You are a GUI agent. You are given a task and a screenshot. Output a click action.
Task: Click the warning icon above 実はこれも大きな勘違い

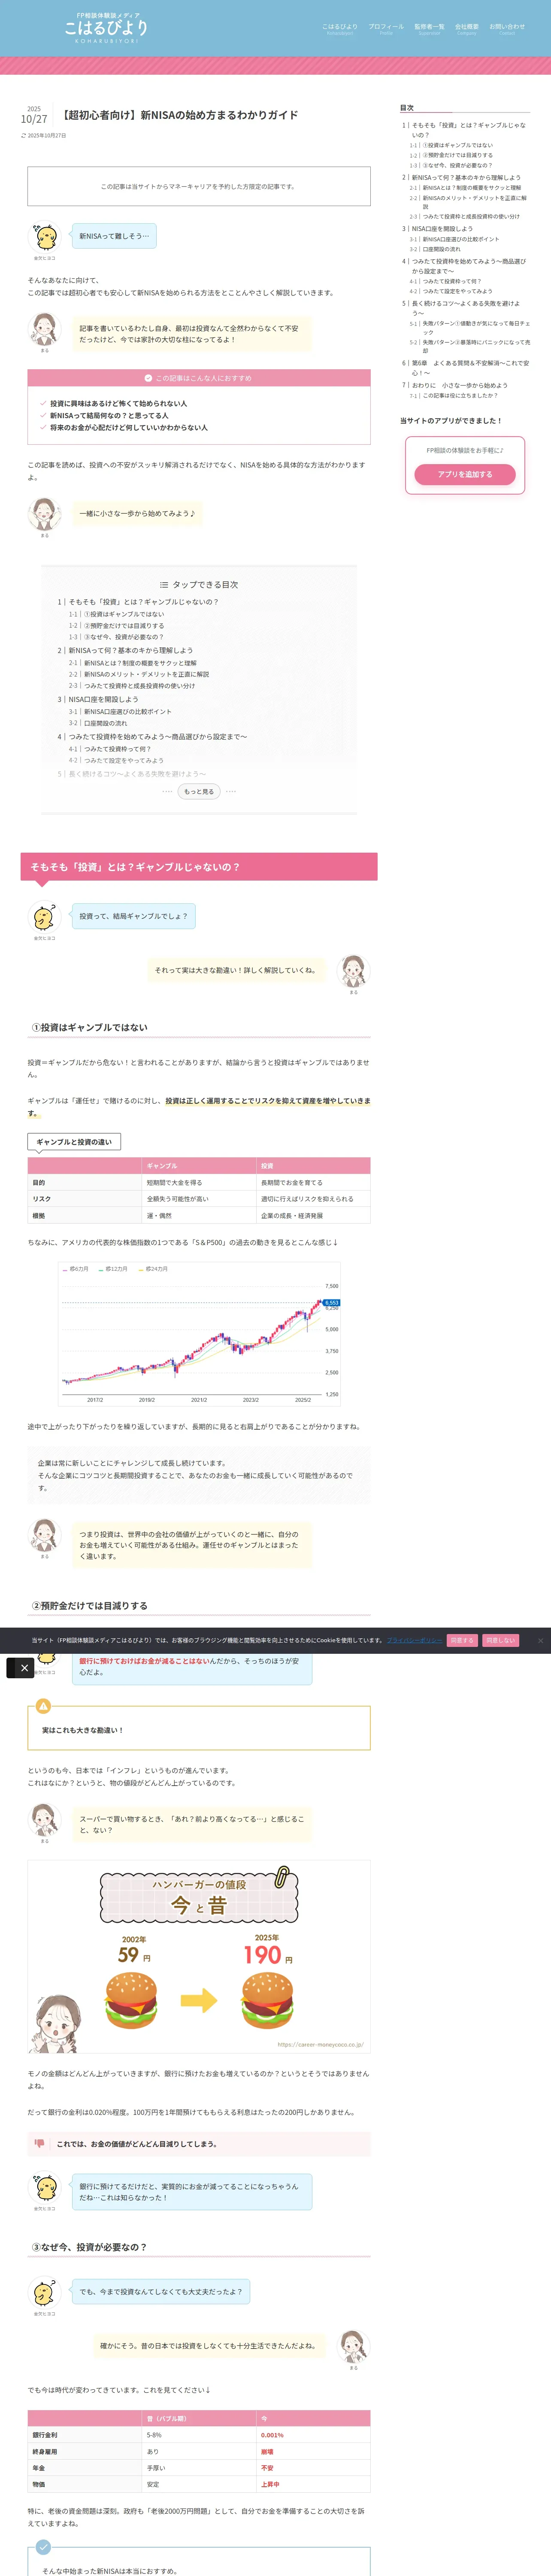43,1706
